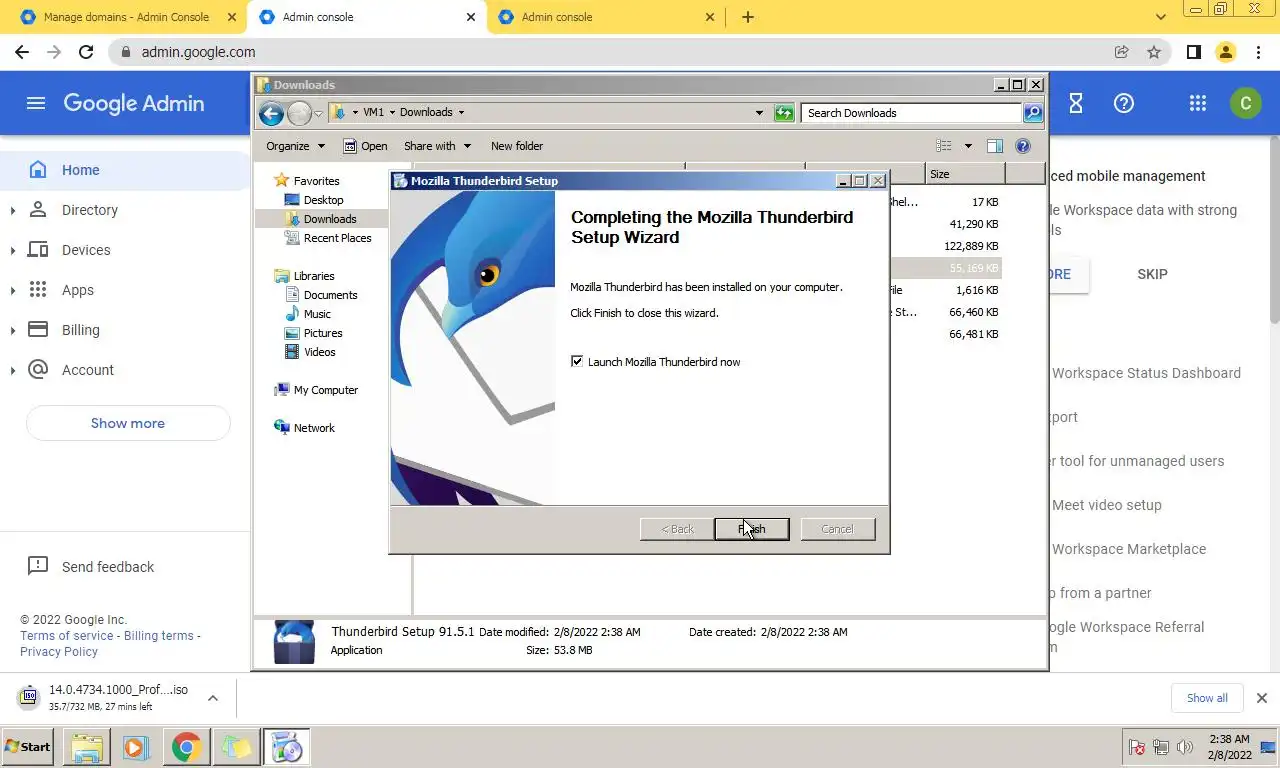This screenshot has height=768, width=1280.
Task: Open the Billing terms link
Action: [159, 636]
